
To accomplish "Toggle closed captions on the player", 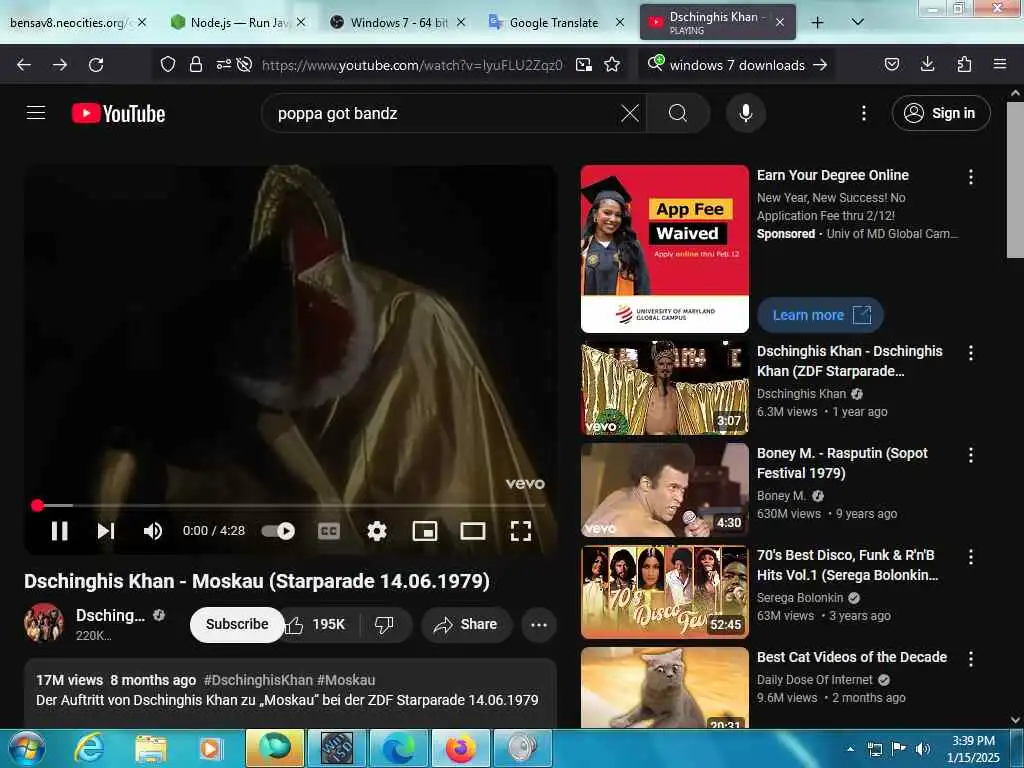I will 328,531.
